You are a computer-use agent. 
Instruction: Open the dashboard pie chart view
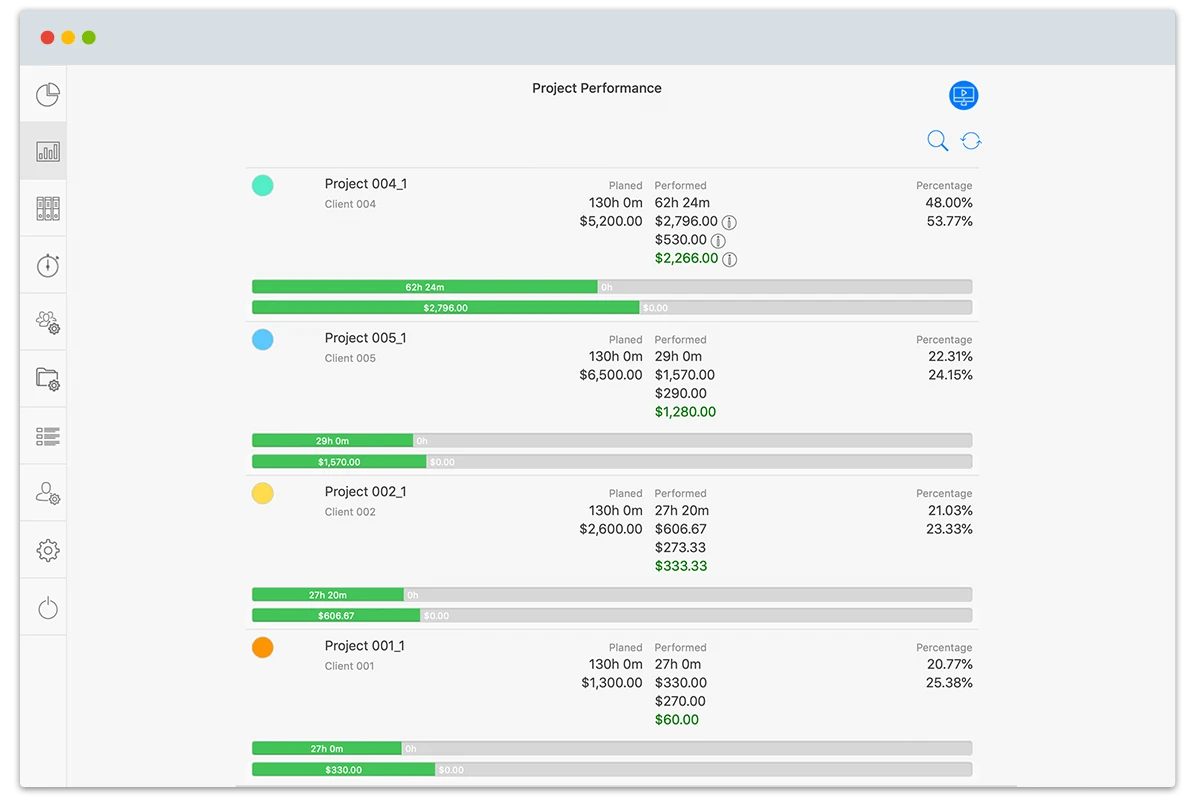click(x=46, y=93)
